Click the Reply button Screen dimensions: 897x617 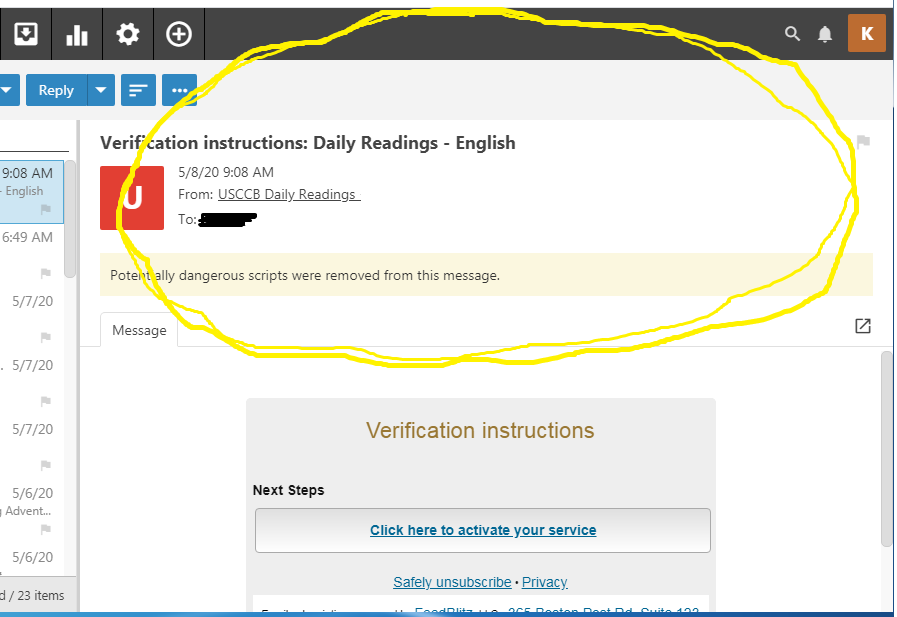[56, 90]
